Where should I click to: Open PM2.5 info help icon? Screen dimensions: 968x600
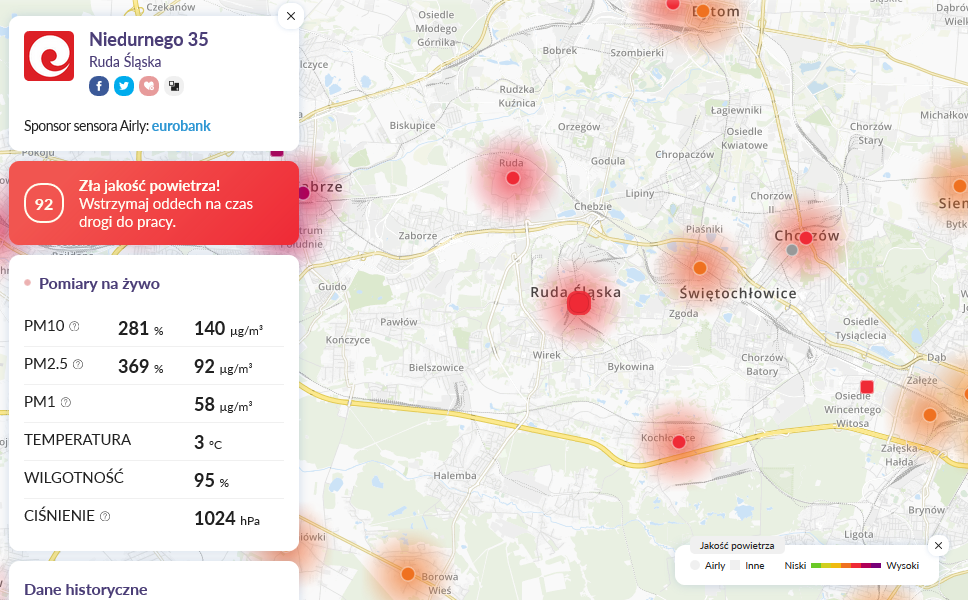click(78, 364)
